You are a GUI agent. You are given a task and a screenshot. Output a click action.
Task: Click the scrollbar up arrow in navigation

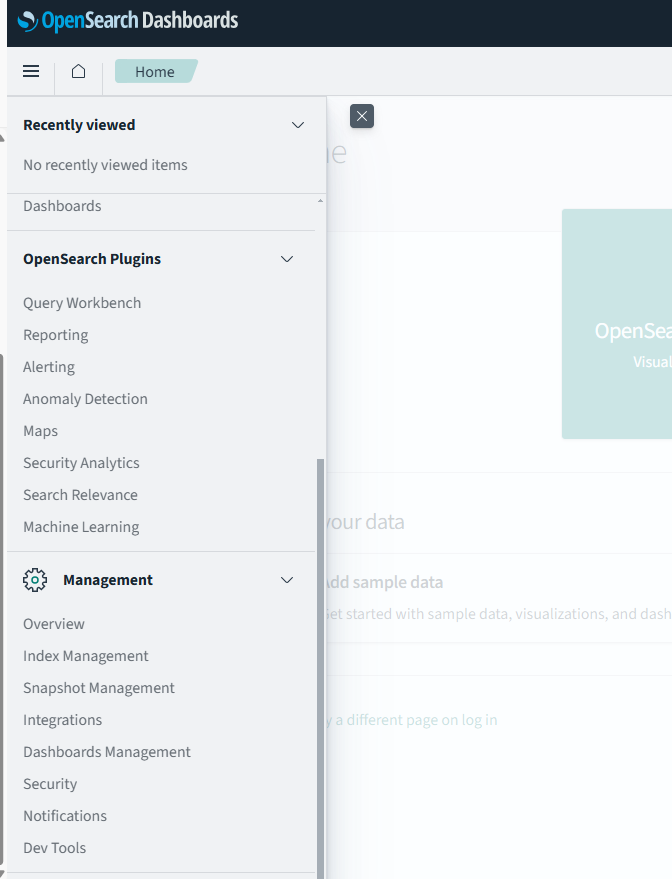[x=321, y=200]
